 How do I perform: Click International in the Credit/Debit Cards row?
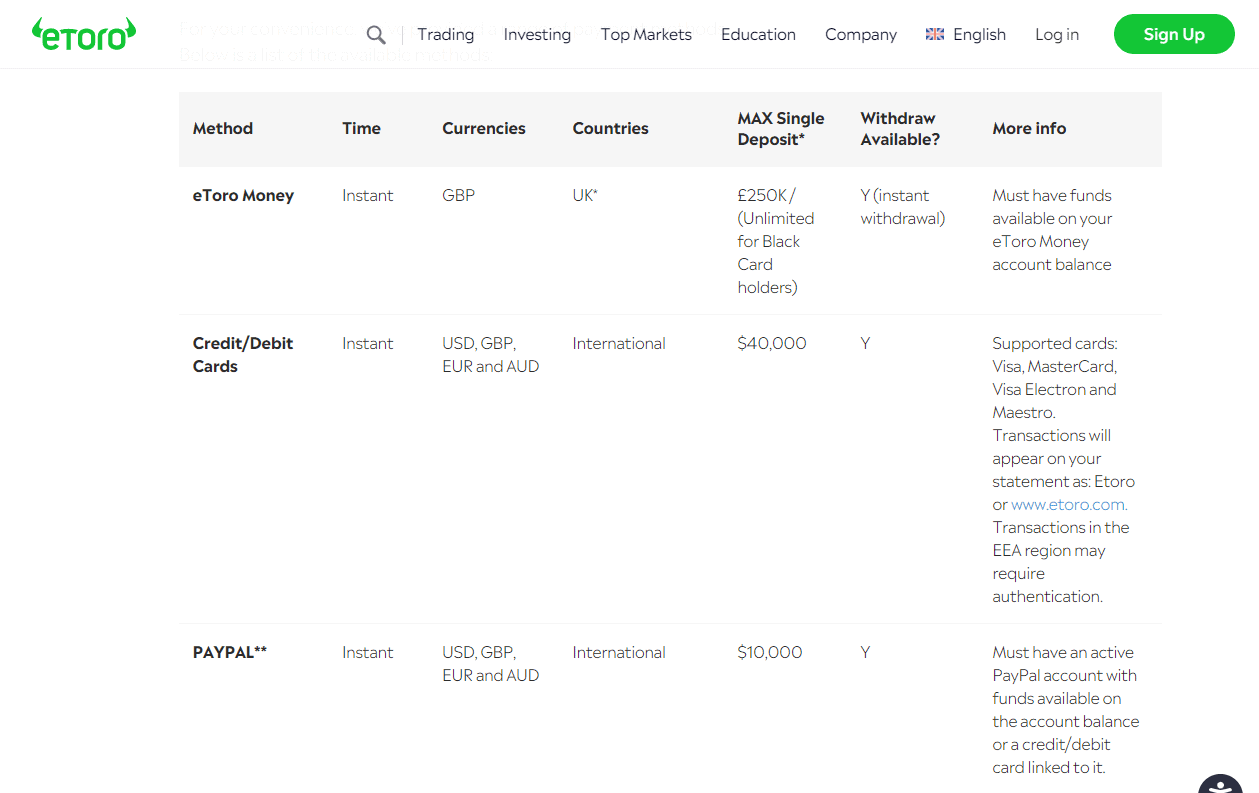(618, 343)
